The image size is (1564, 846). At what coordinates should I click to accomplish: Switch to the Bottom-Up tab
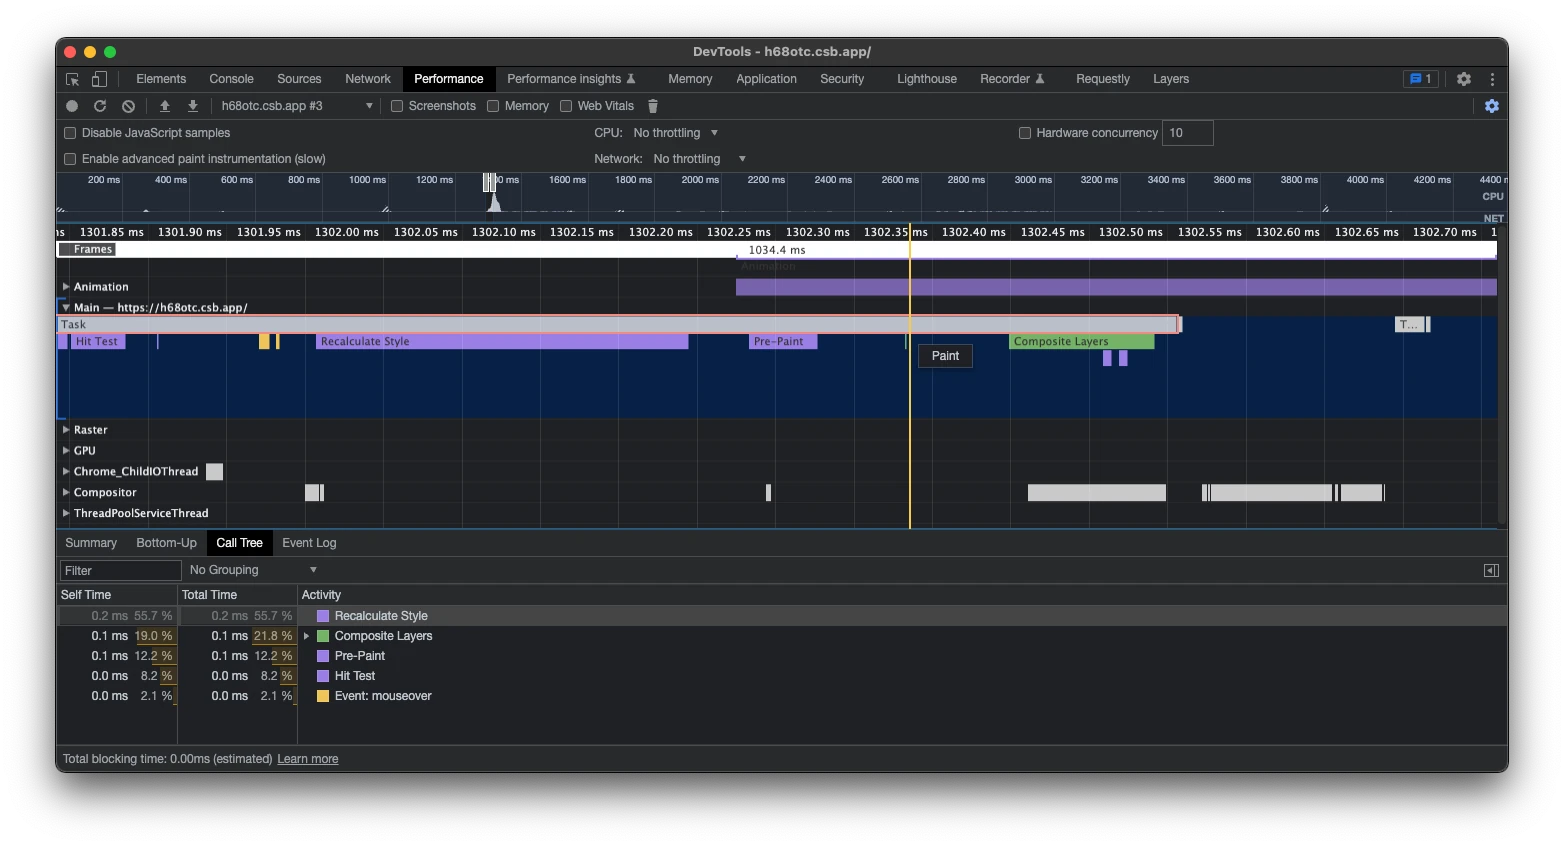click(x=166, y=543)
